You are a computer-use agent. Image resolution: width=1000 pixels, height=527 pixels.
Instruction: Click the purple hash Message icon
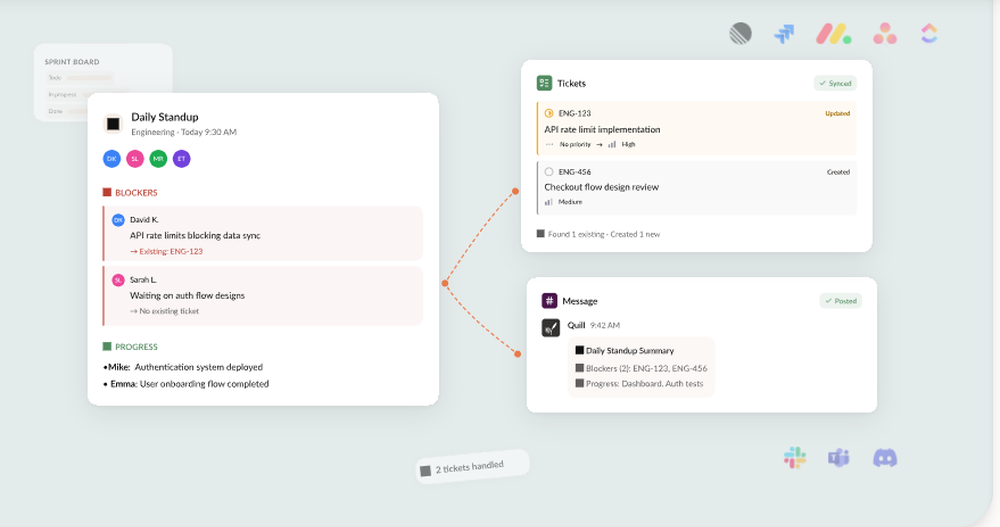pos(549,301)
